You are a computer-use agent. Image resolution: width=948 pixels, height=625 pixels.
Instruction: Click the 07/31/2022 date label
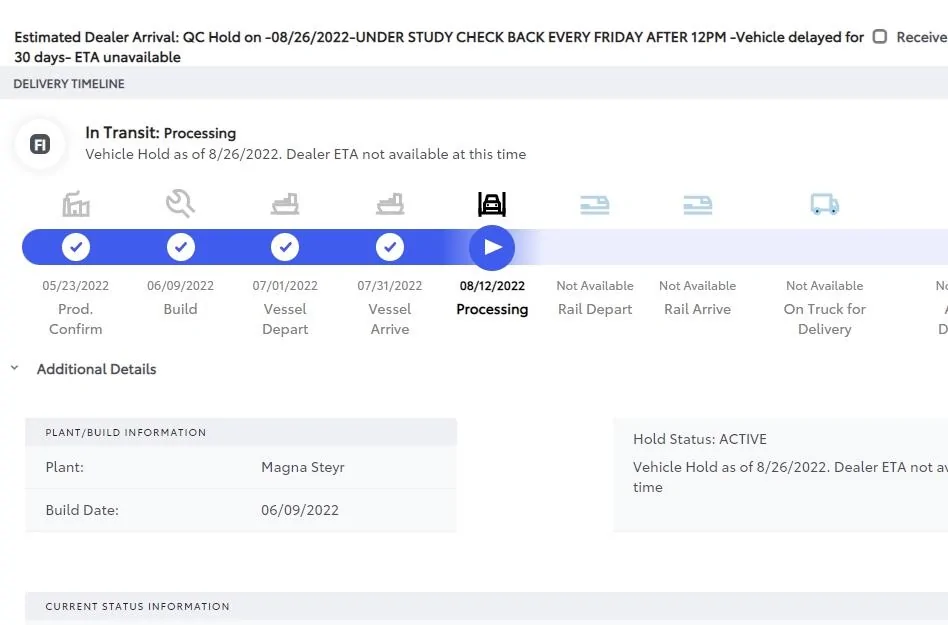[x=390, y=286]
